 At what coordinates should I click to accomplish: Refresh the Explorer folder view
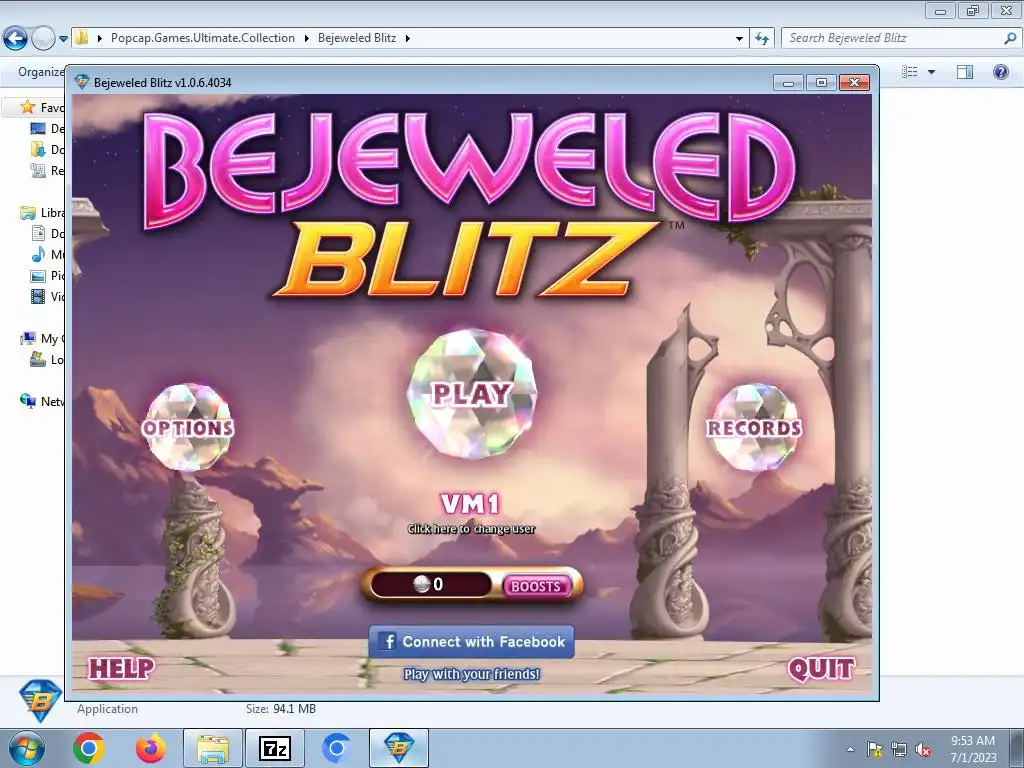point(761,39)
